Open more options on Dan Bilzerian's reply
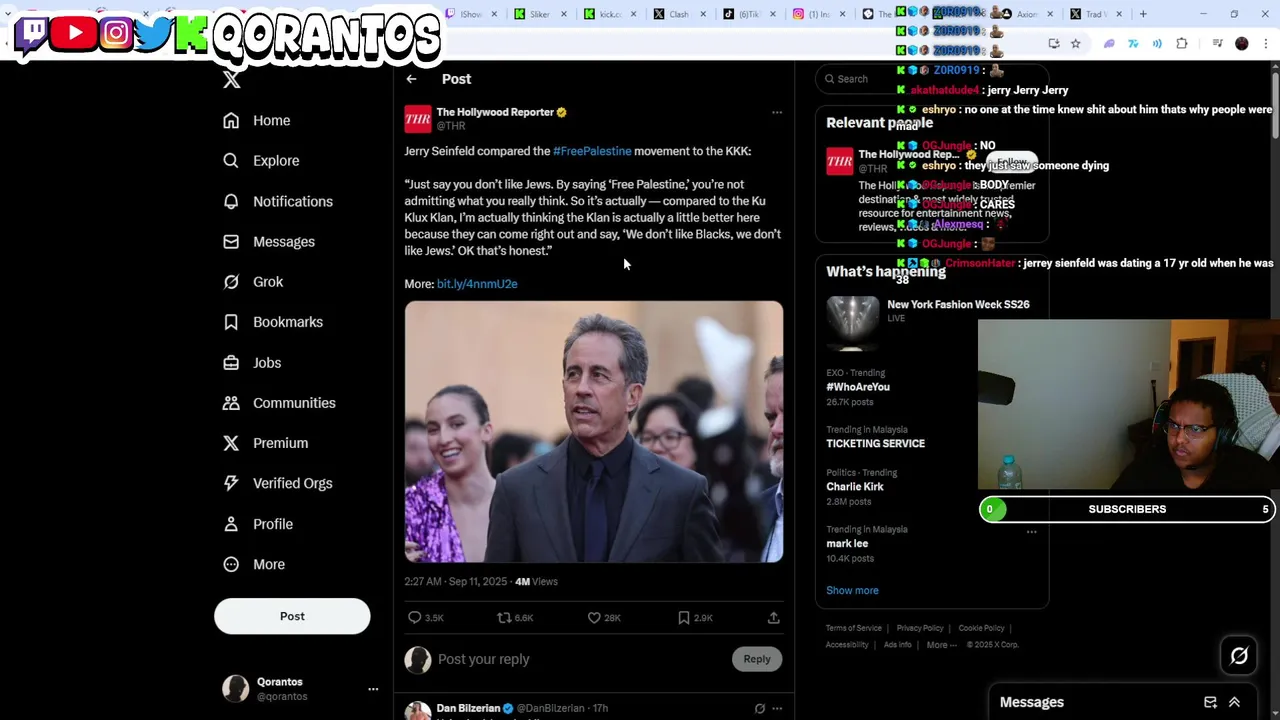 pos(777,709)
